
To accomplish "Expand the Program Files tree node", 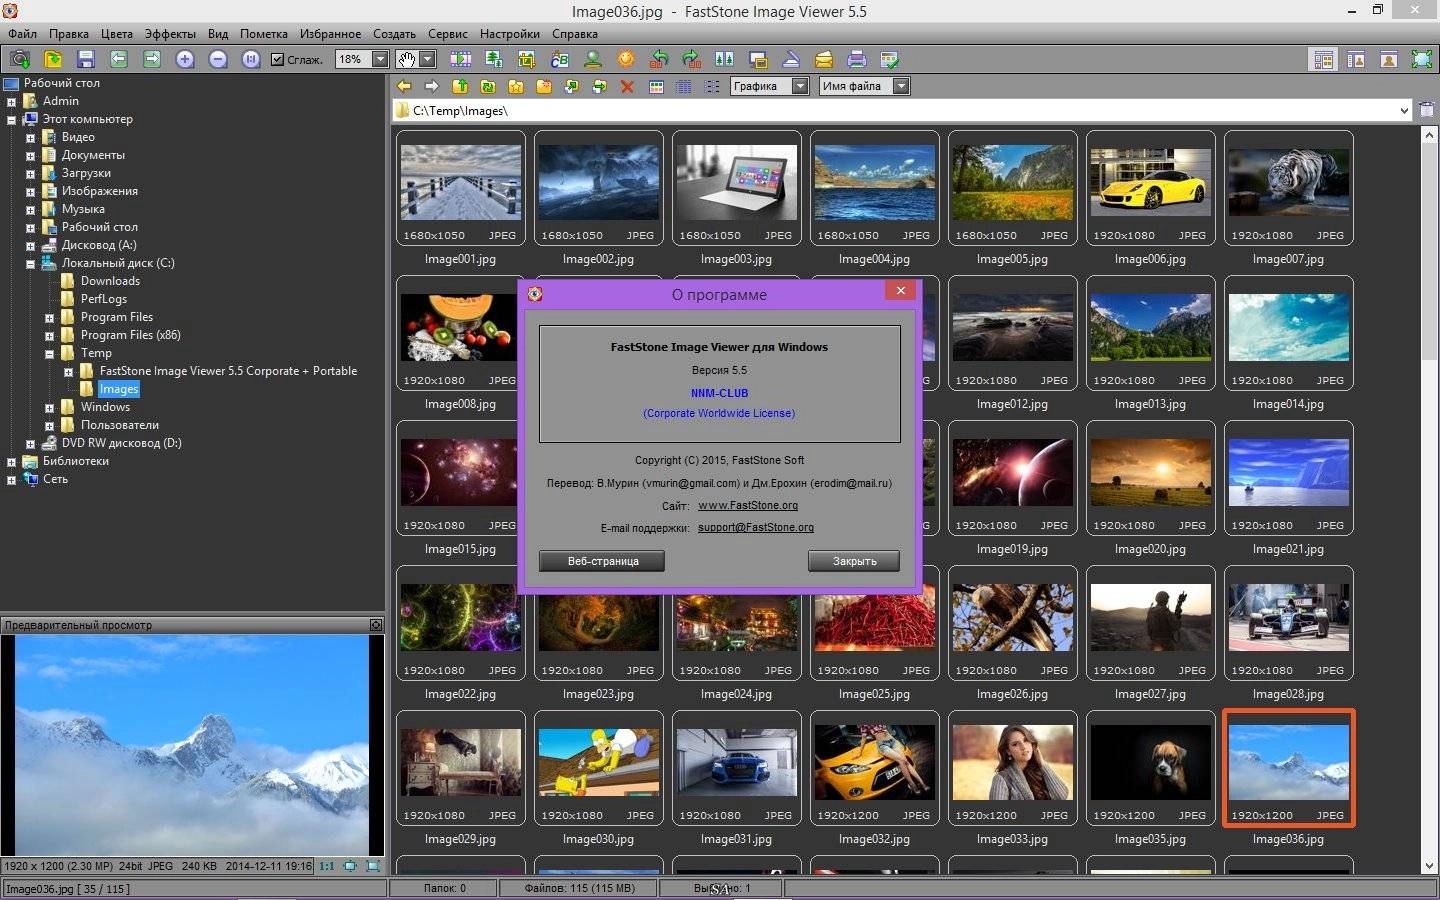I will click(49, 318).
